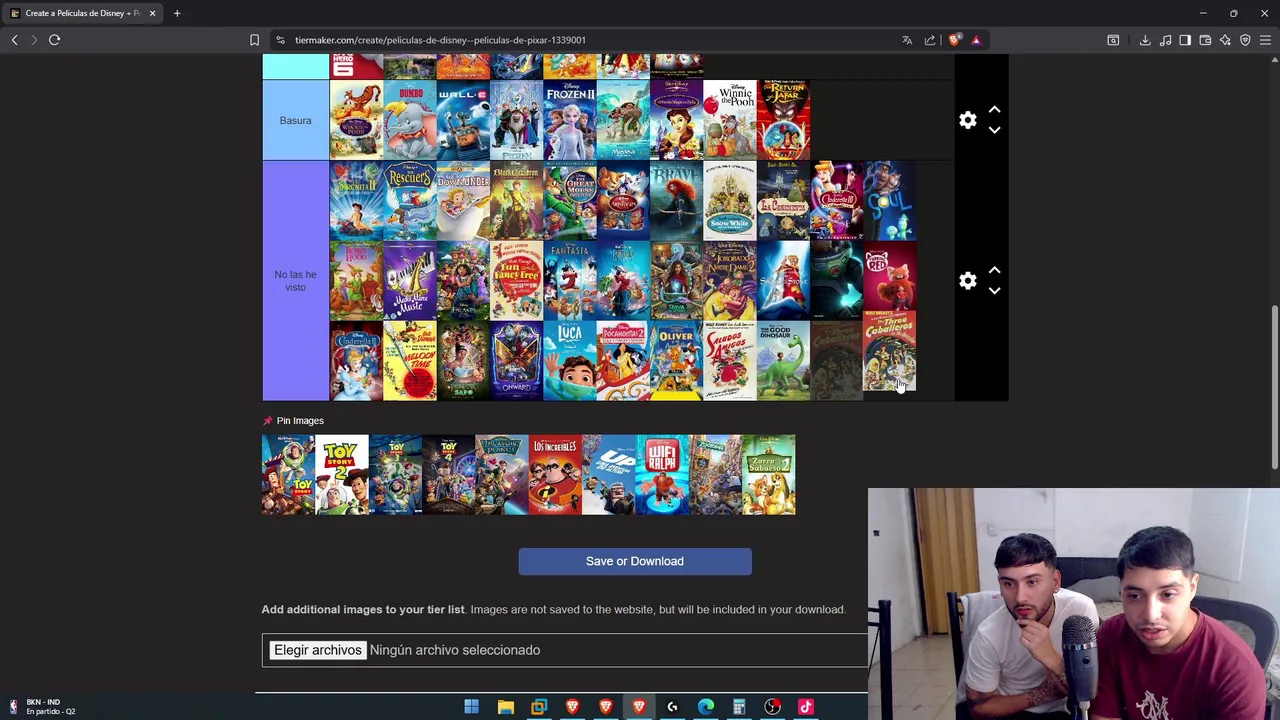
Task: Select Winnie the Pooh poster in Basura
Action: [730, 120]
